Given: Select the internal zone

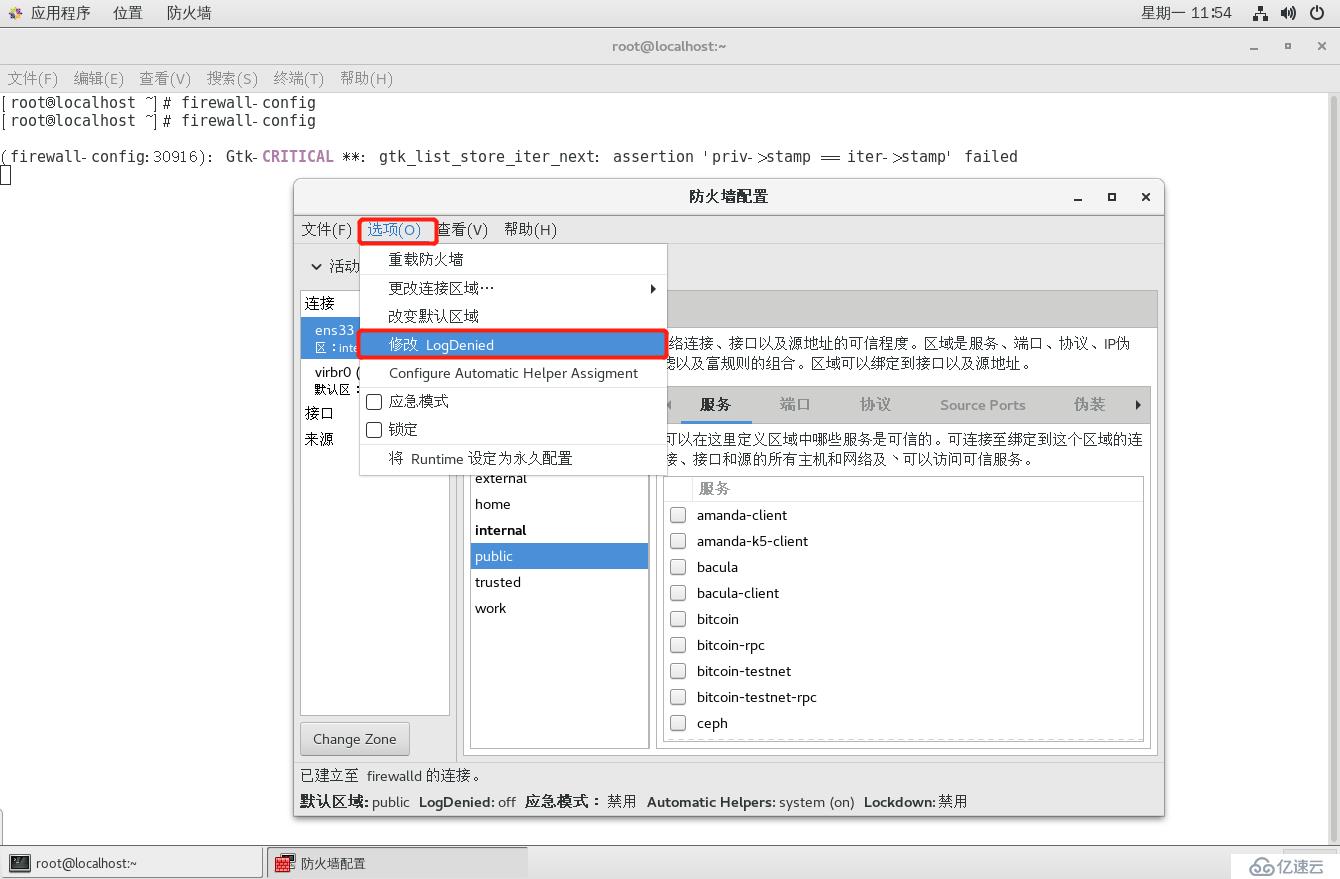Looking at the screenshot, I should (559, 530).
